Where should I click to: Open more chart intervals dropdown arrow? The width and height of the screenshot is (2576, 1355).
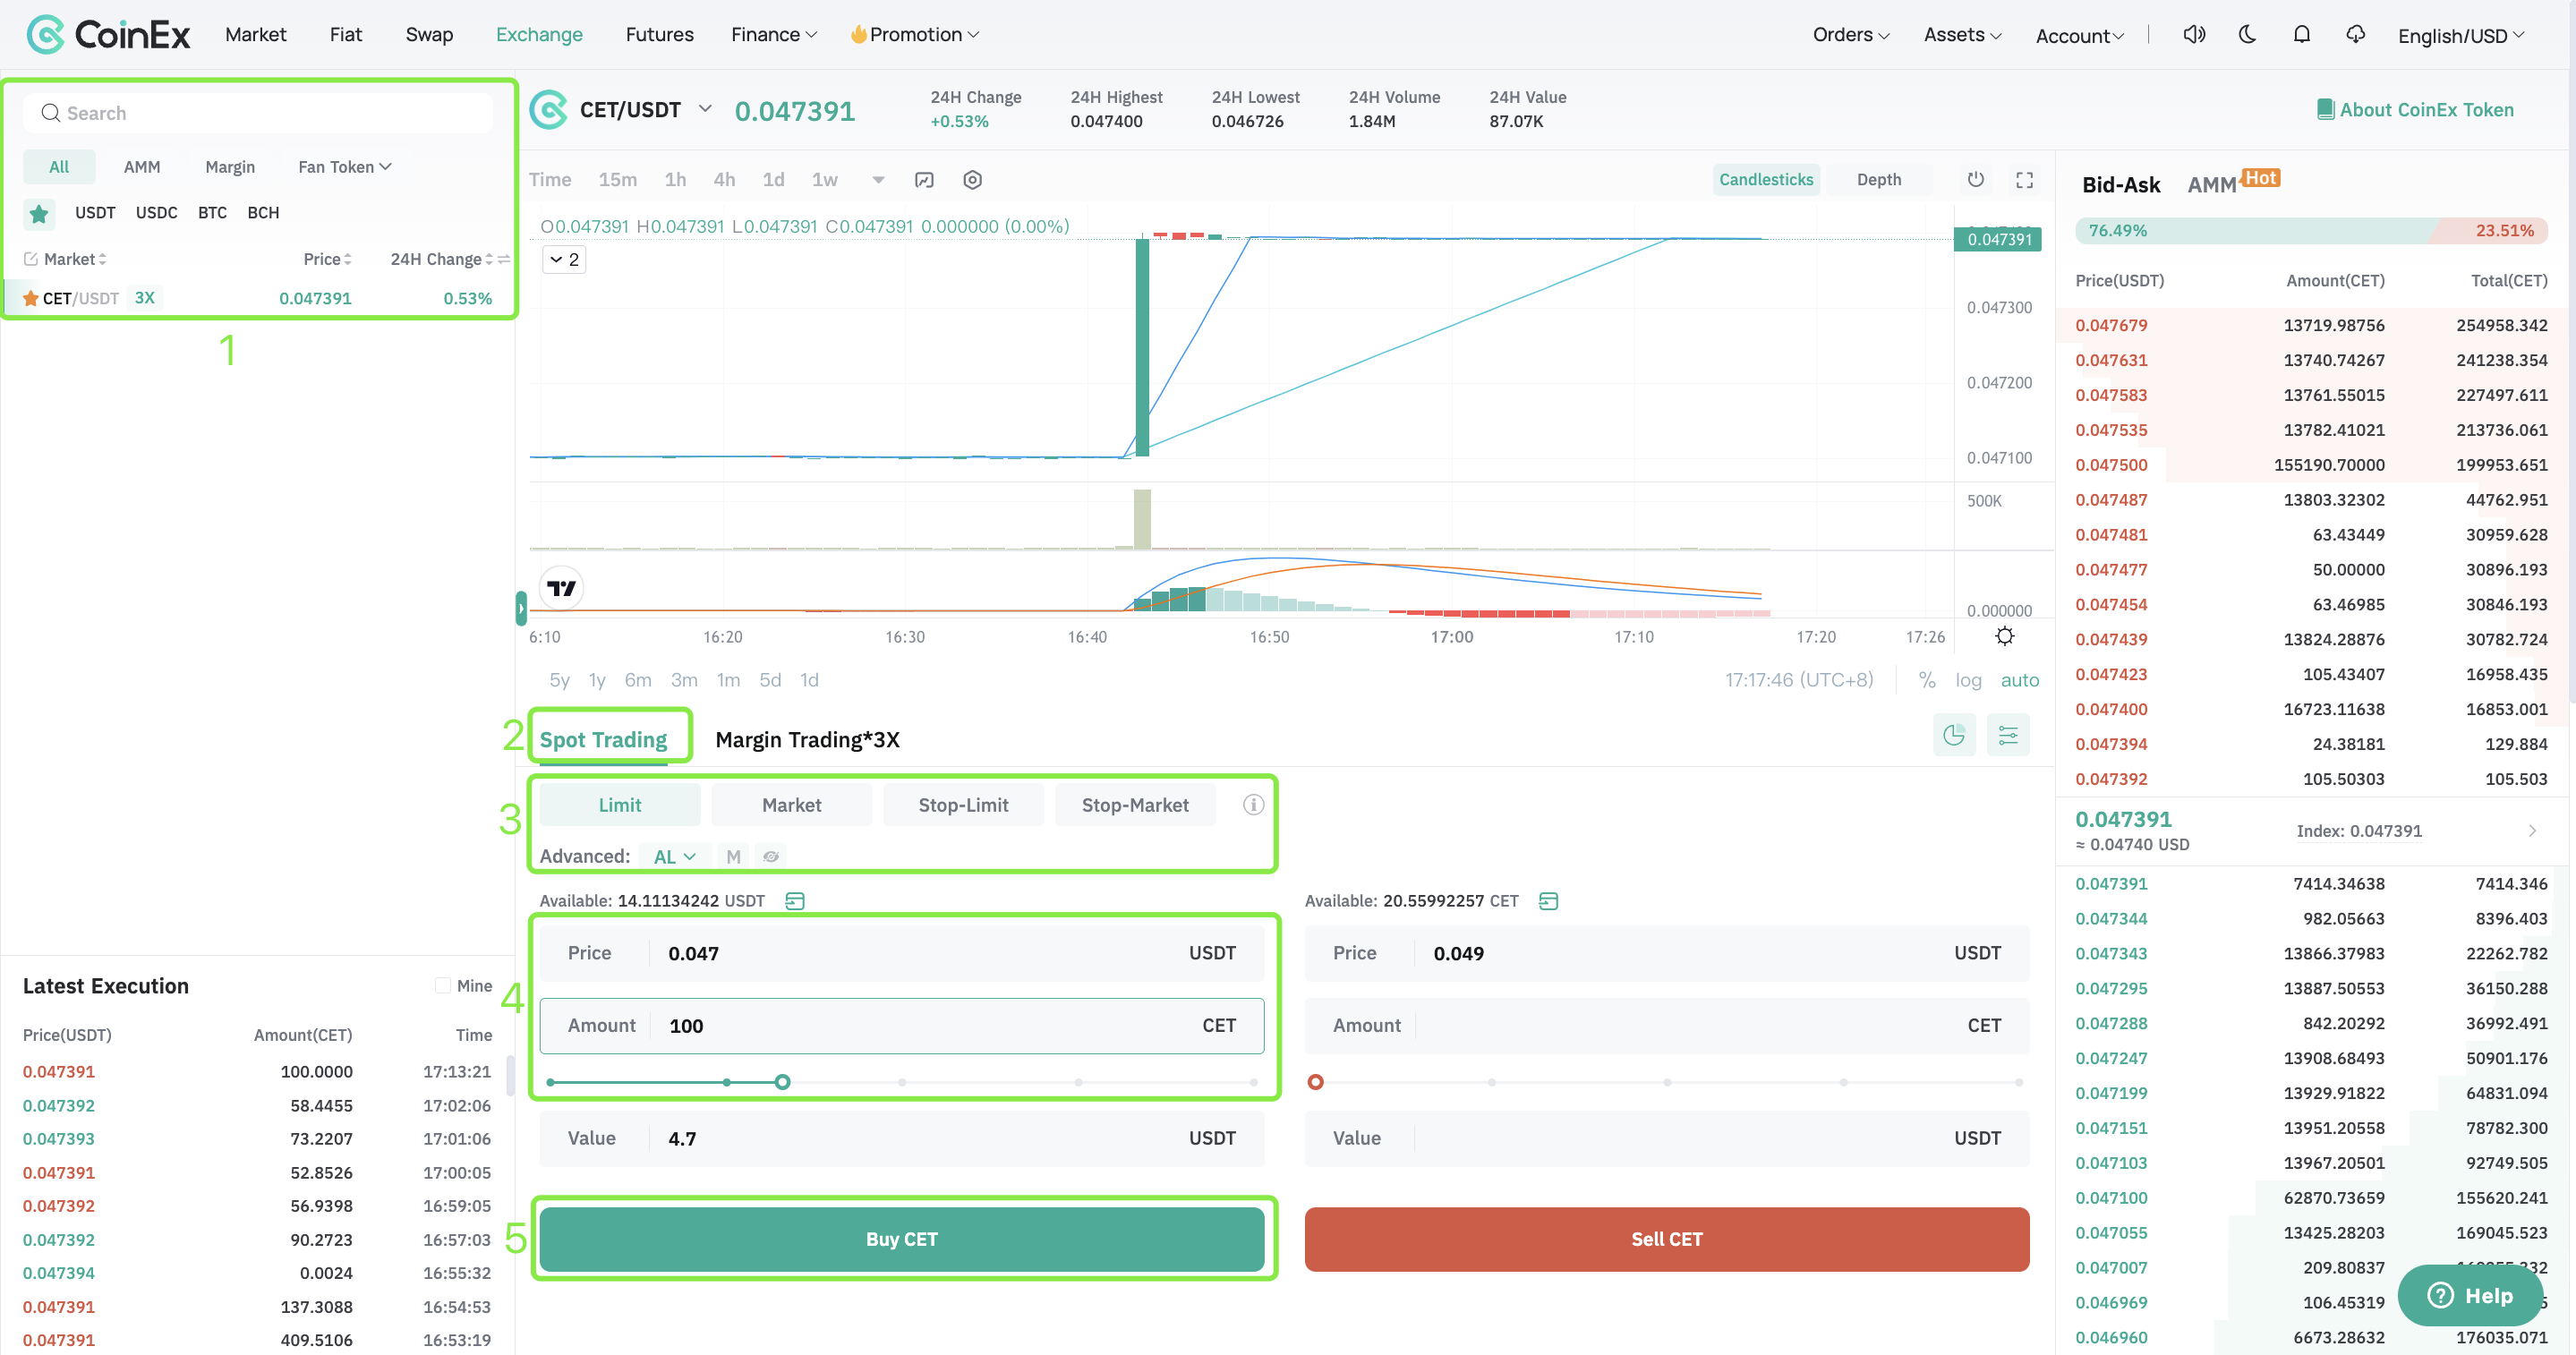coord(878,180)
